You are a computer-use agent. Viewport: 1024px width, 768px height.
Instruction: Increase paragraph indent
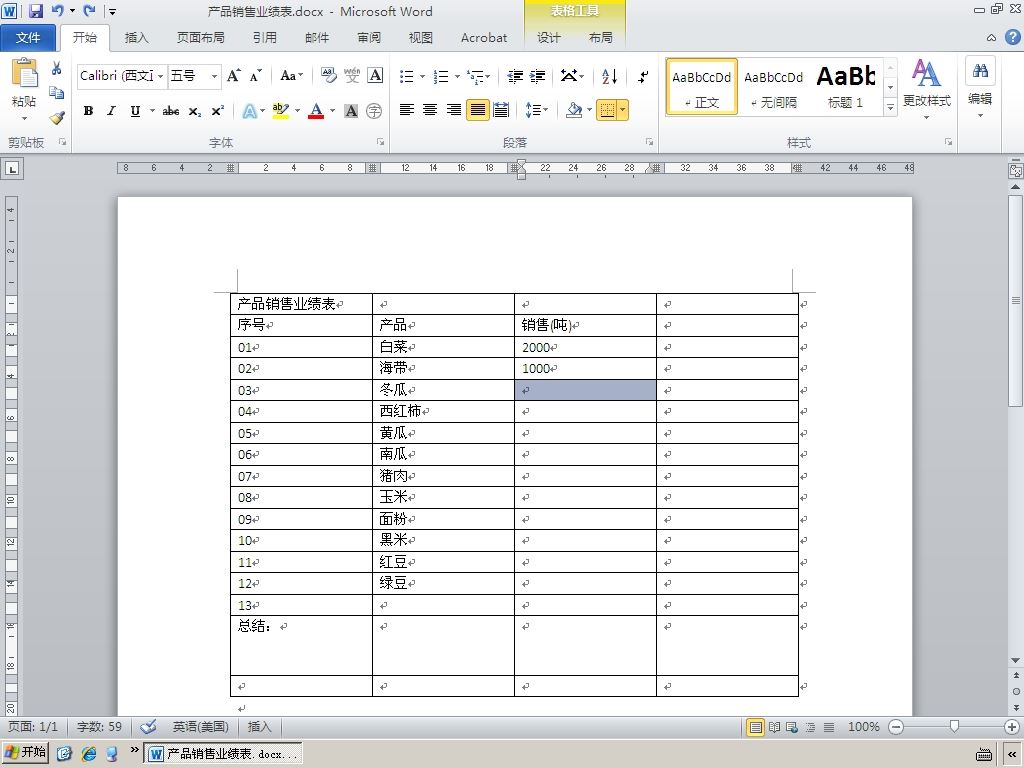pyautogui.click(x=537, y=76)
